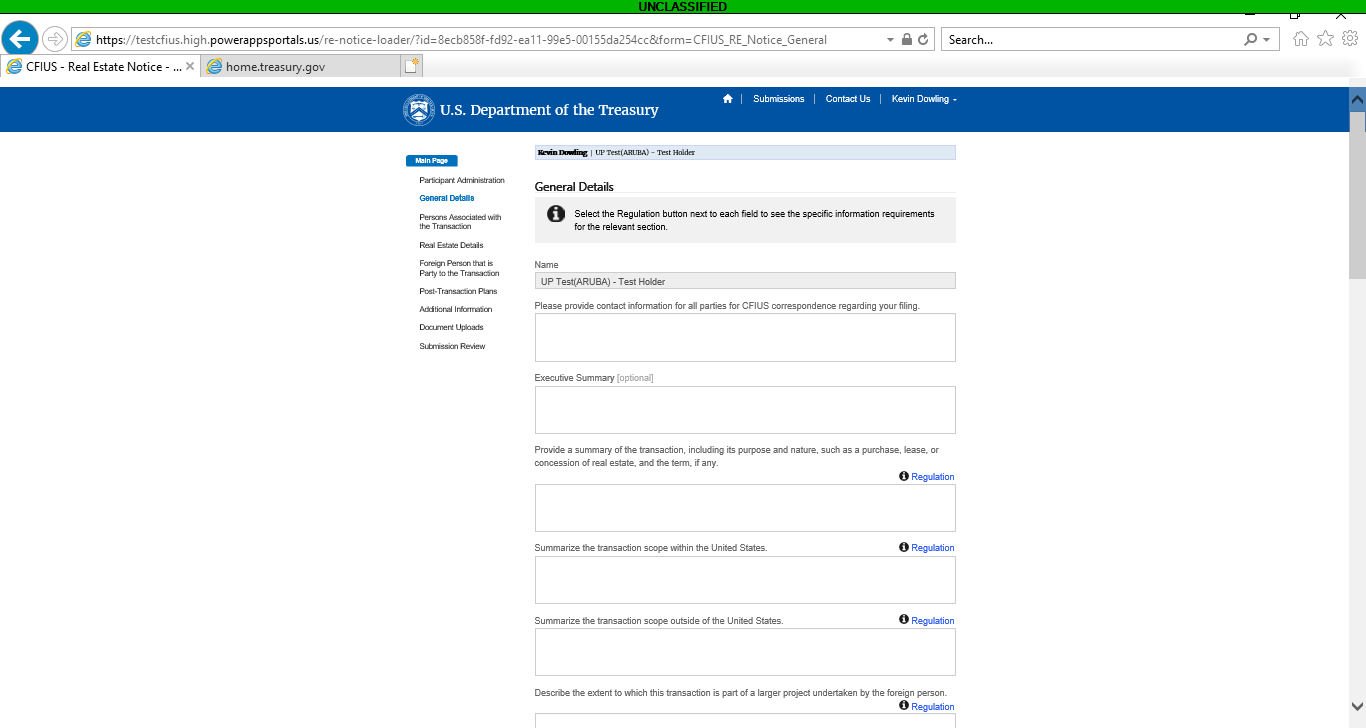Click the UNCLASSIFIED banner text
Image resolution: width=1366 pixels, height=728 pixels.
(683, 7)
